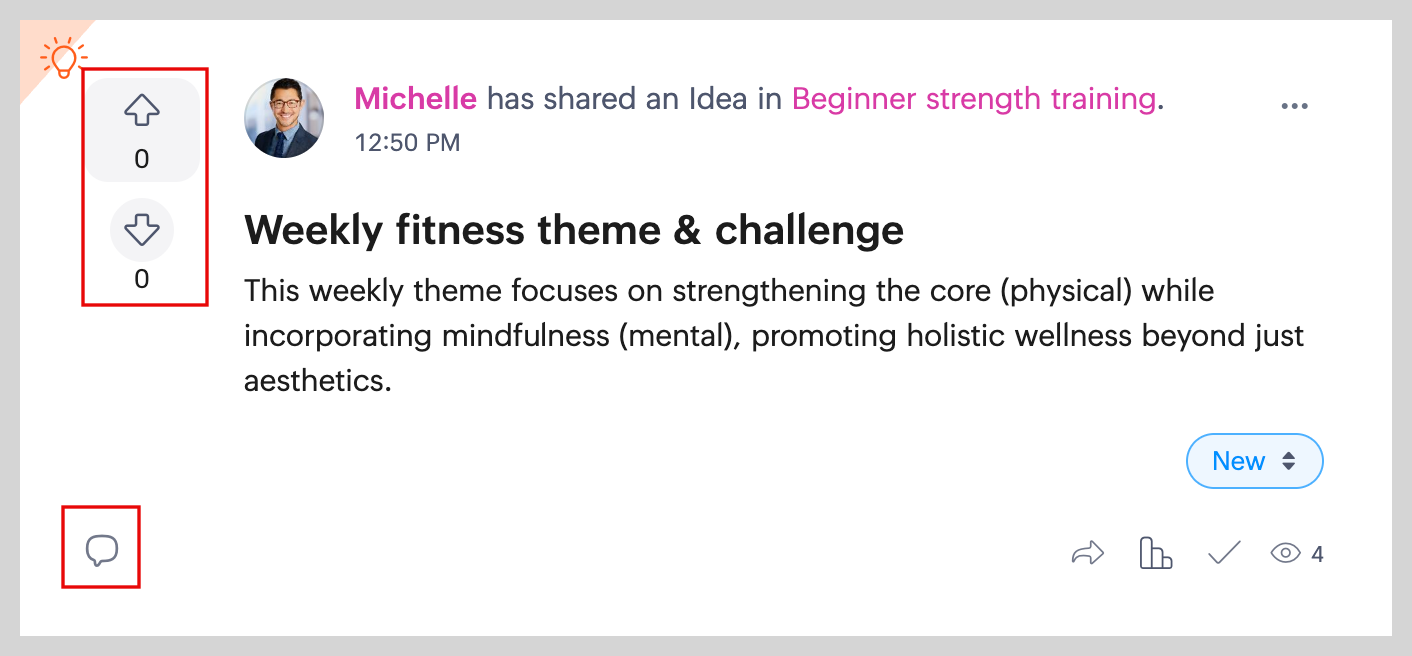Downvote the Weekly fitness theme idea

coord(142,231)
